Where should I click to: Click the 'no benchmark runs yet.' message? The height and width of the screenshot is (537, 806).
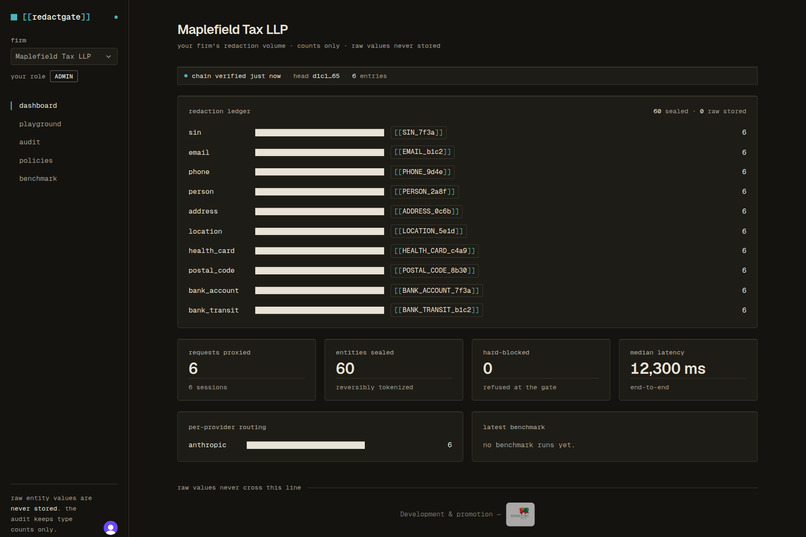[x=528, y=445]
